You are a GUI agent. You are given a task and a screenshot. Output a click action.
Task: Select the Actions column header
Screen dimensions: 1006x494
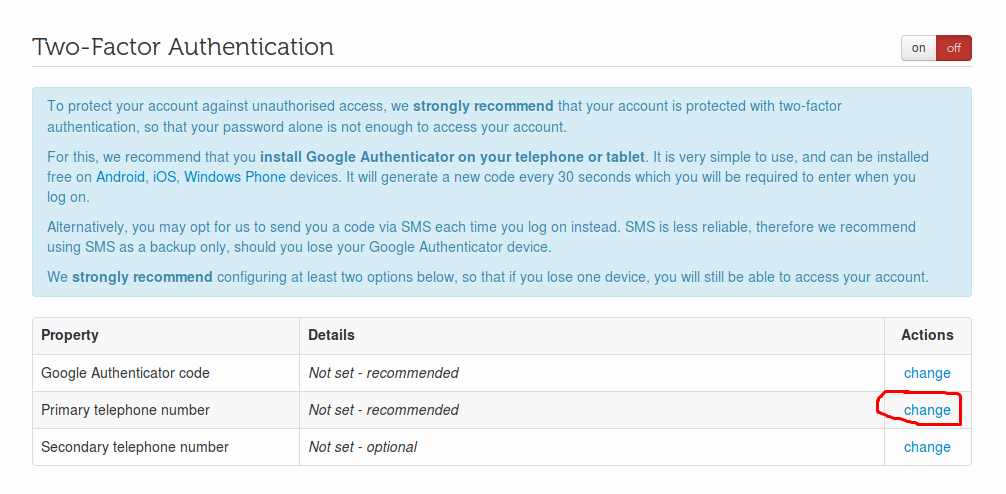[927, 335]
